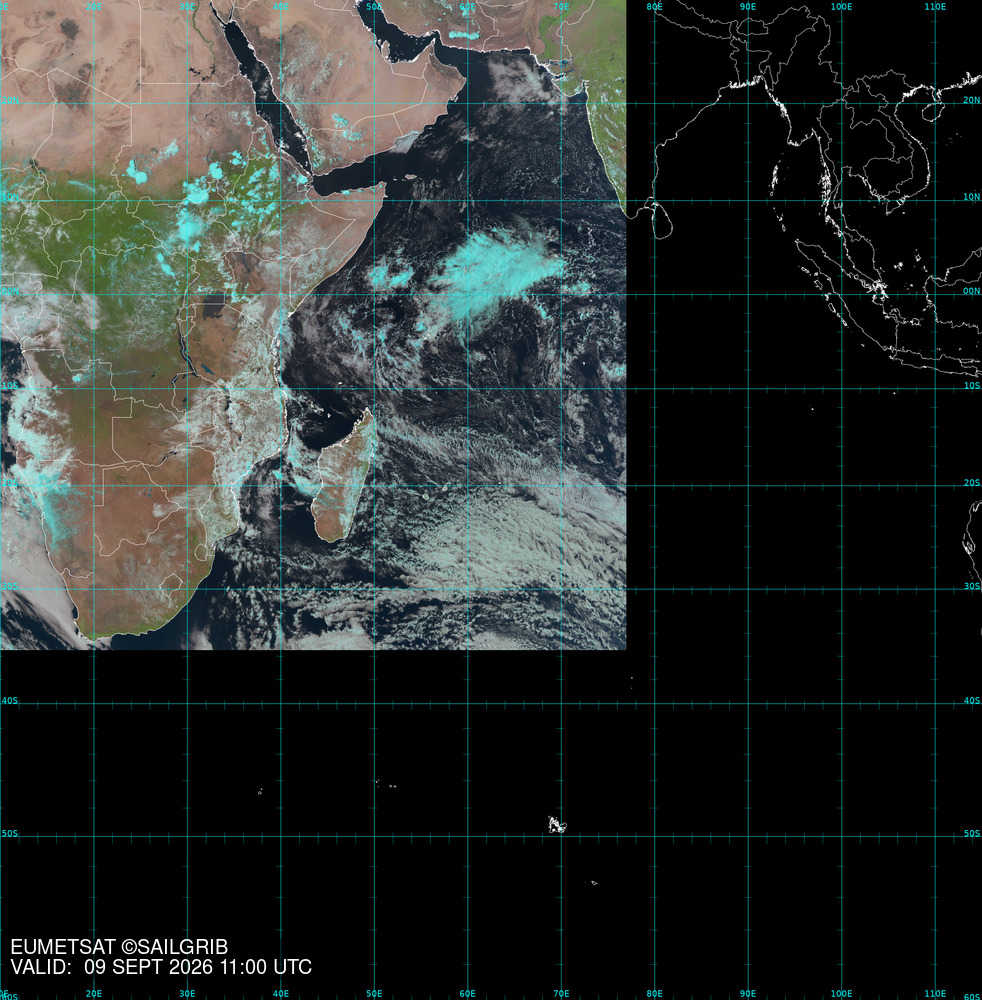982x1000 pixels.
Task: Select Madagascar island on the map
Action: click(343, 474)
